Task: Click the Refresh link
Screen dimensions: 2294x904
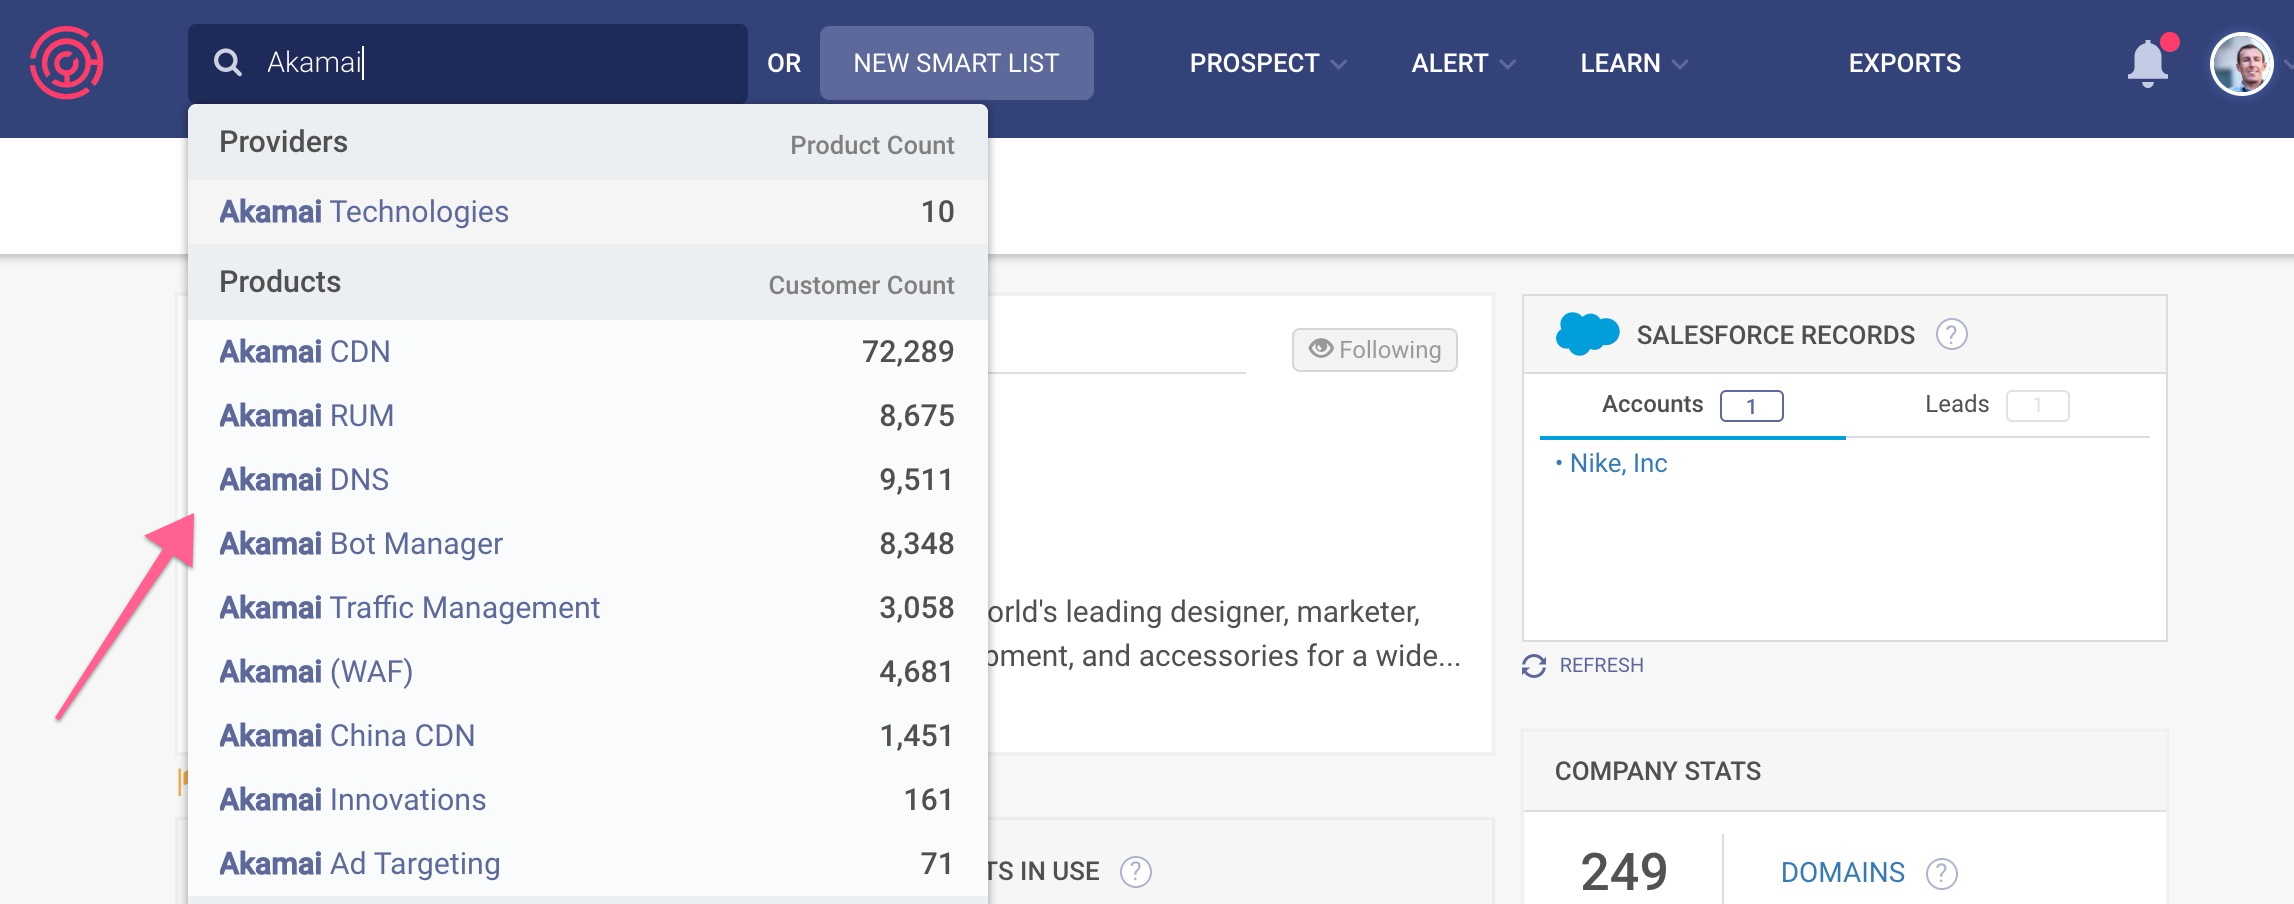Action: point(1601,666)
